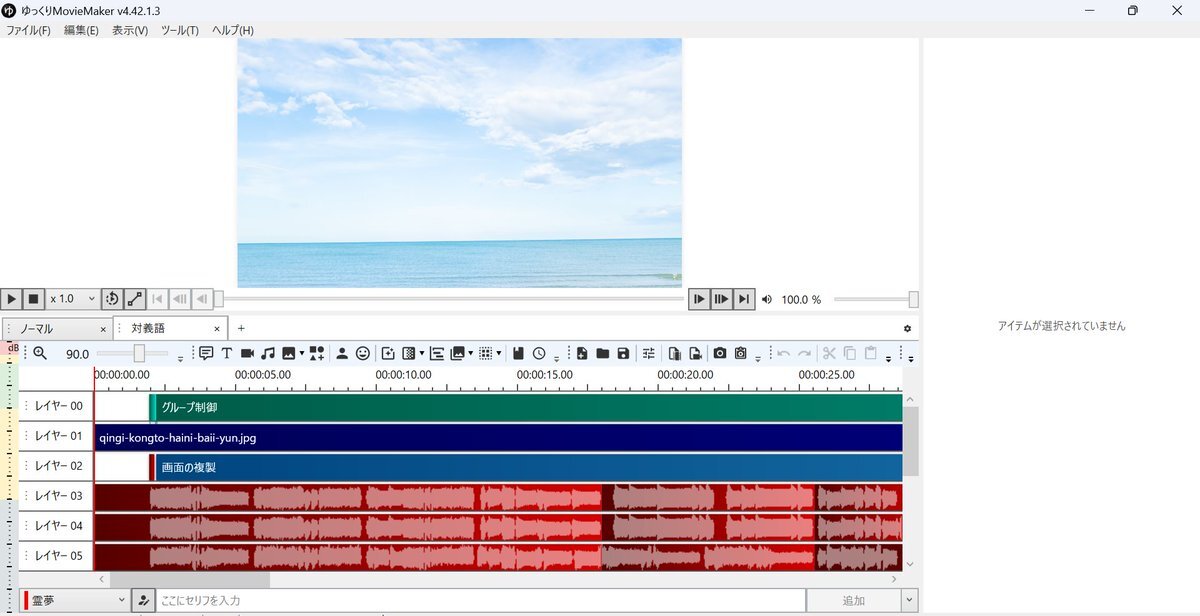Add an image item with picture icon
Screen dimensions: 1200x616
288,353
